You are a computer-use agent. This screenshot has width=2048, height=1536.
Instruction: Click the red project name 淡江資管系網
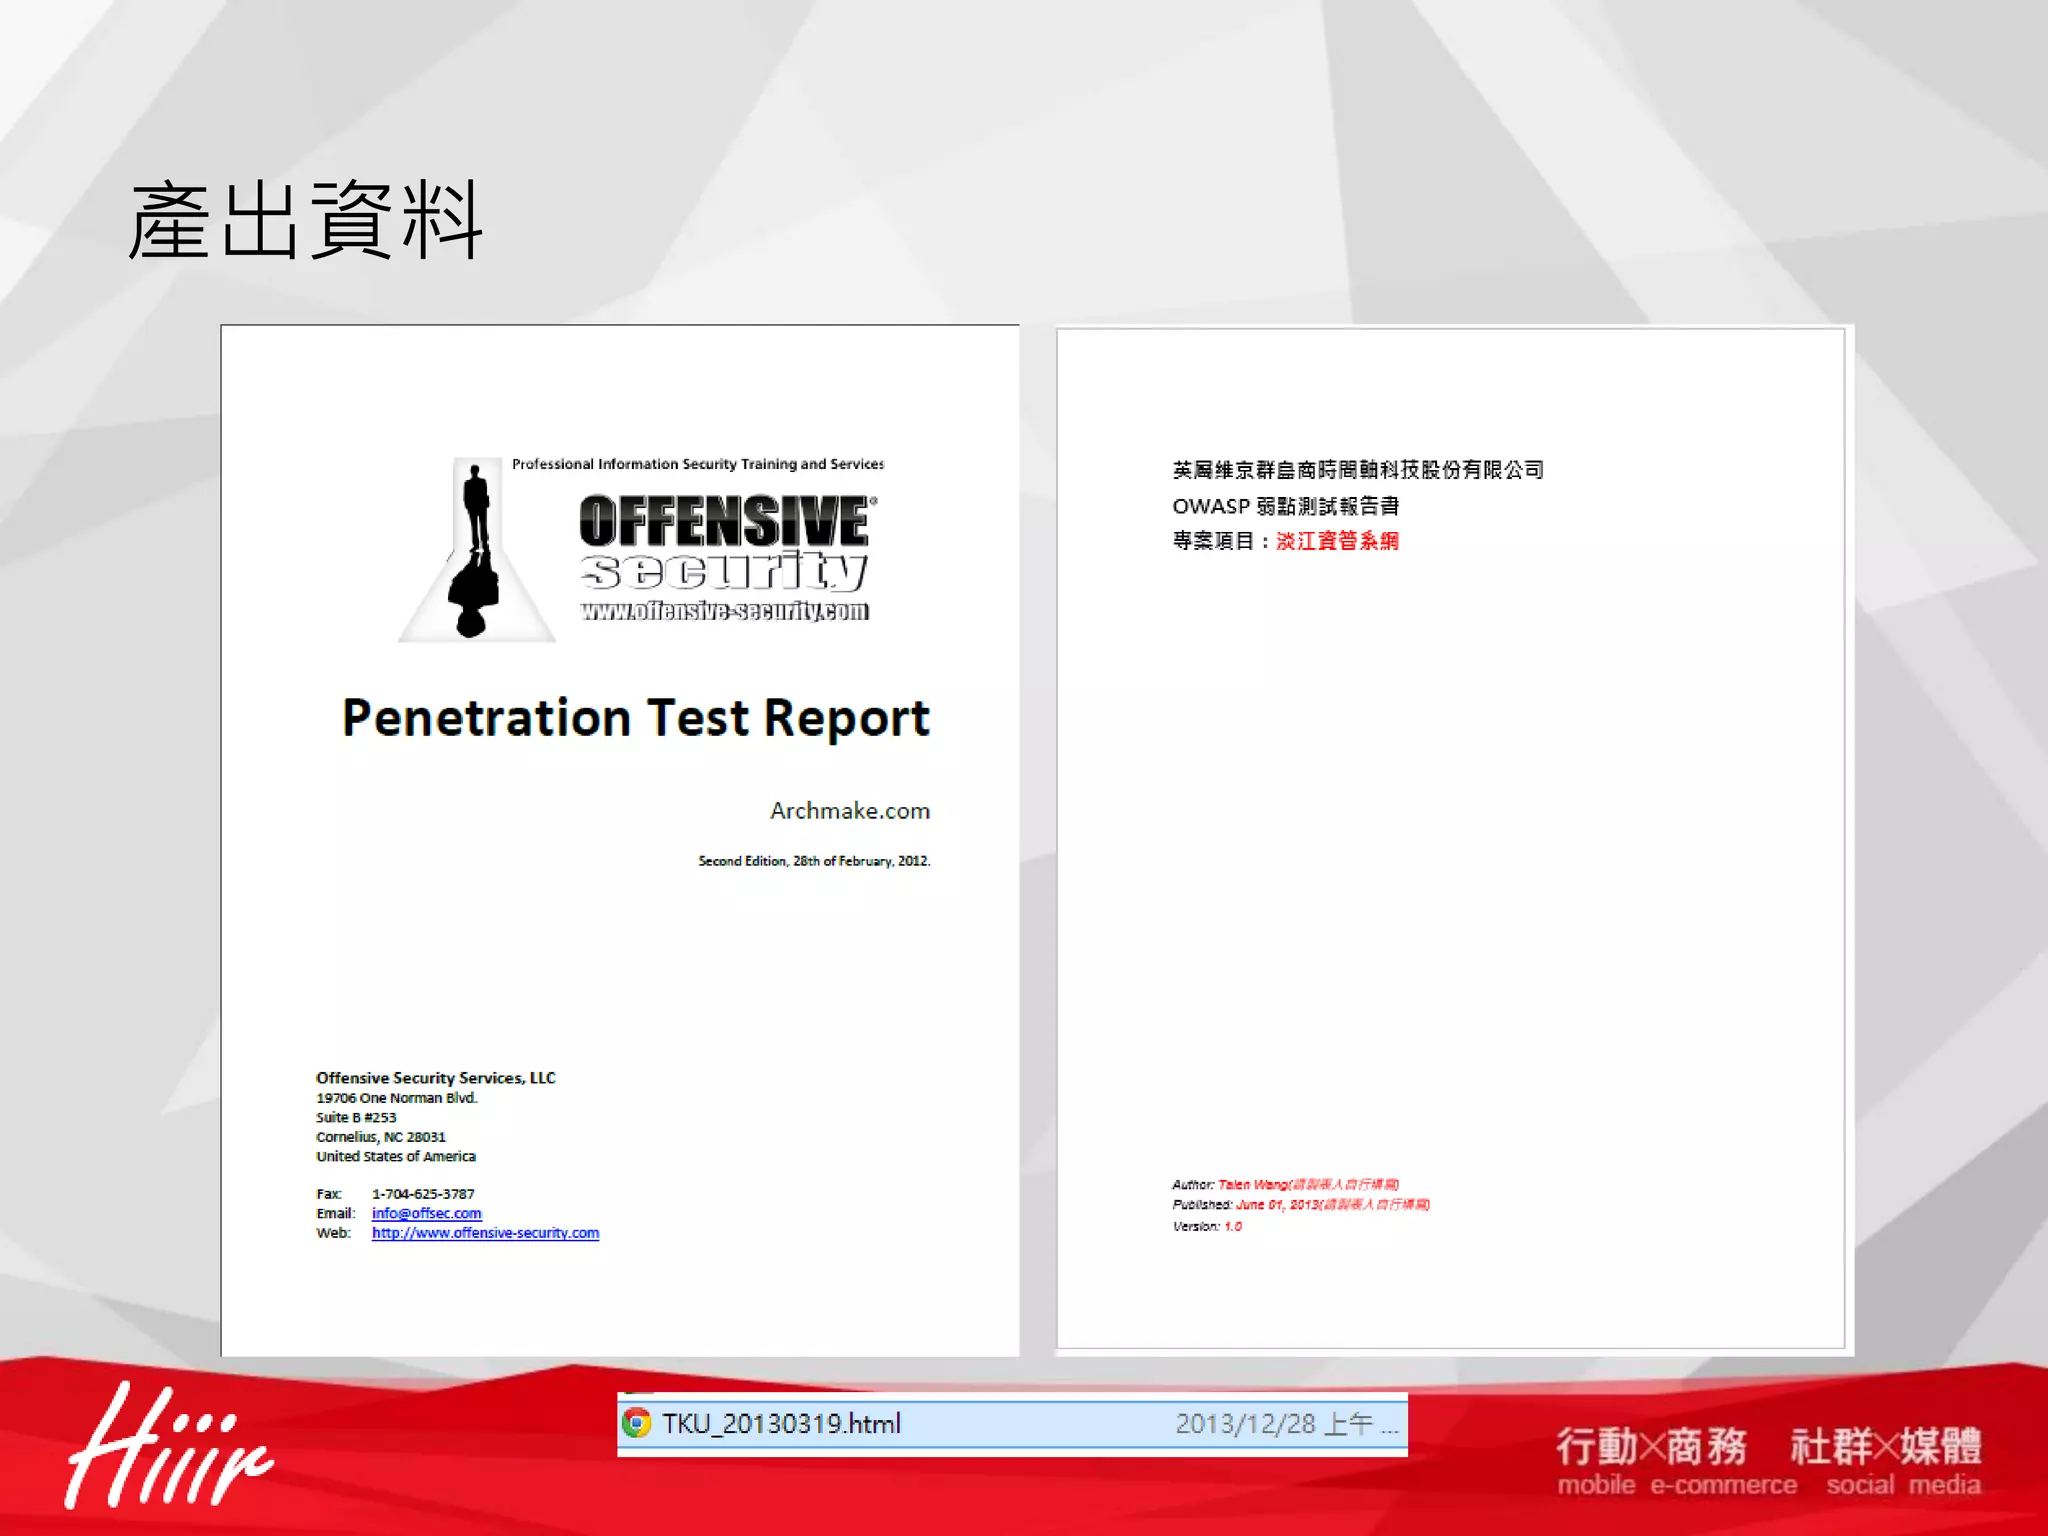point(1337,541)
